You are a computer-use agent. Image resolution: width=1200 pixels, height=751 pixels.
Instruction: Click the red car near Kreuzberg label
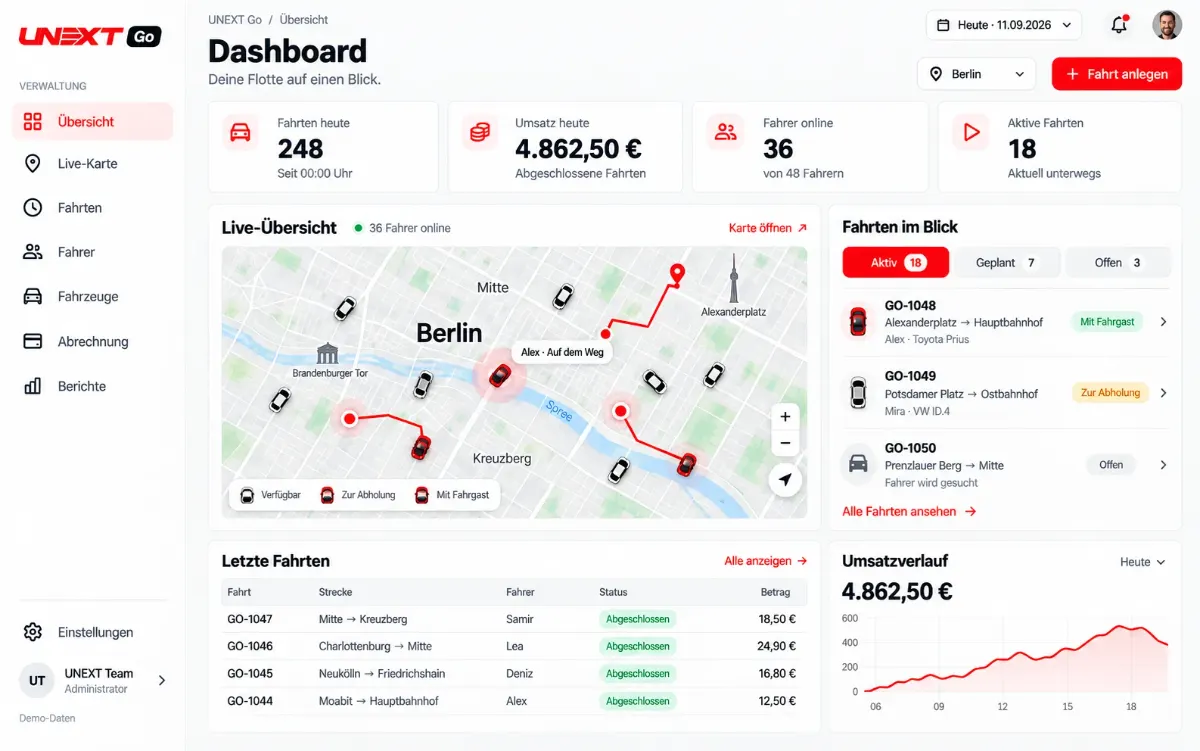(421, 447)
